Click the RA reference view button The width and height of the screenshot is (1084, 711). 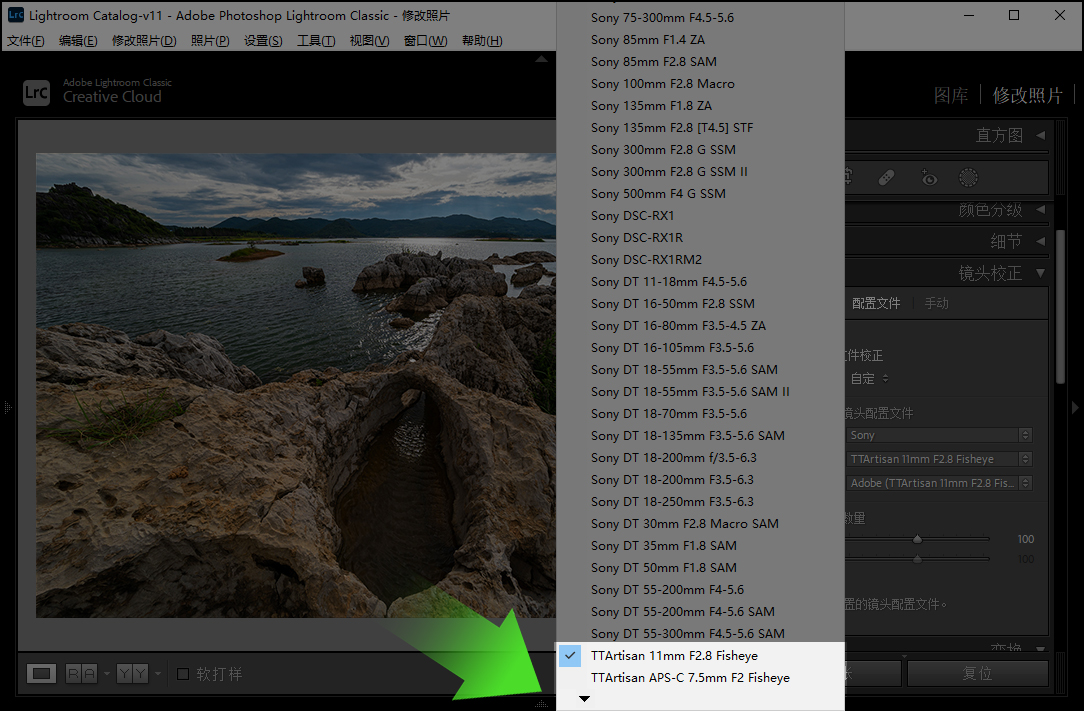[x=81, y=674]
